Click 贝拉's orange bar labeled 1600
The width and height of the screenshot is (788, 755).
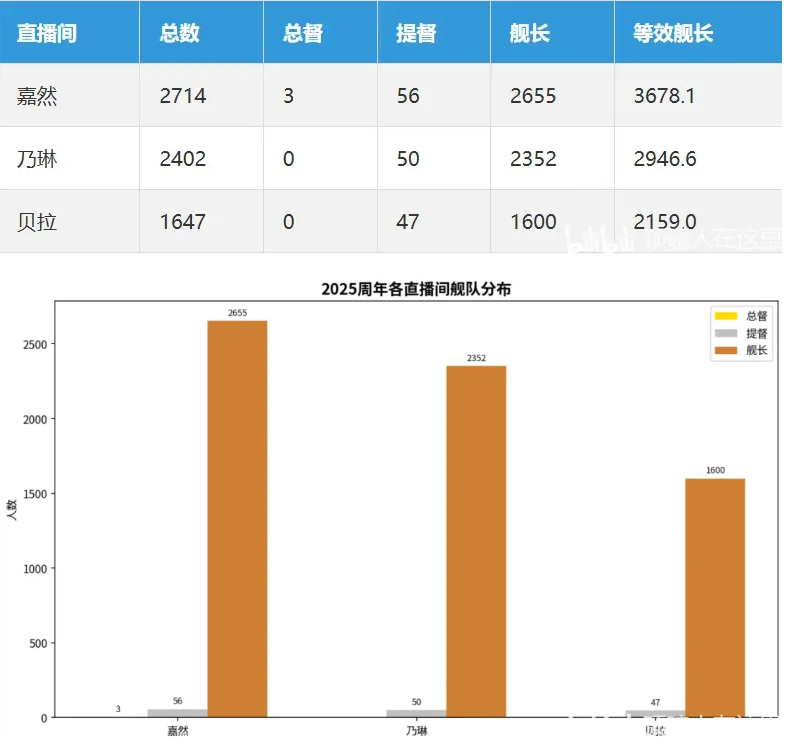click(x=715, y=598)
